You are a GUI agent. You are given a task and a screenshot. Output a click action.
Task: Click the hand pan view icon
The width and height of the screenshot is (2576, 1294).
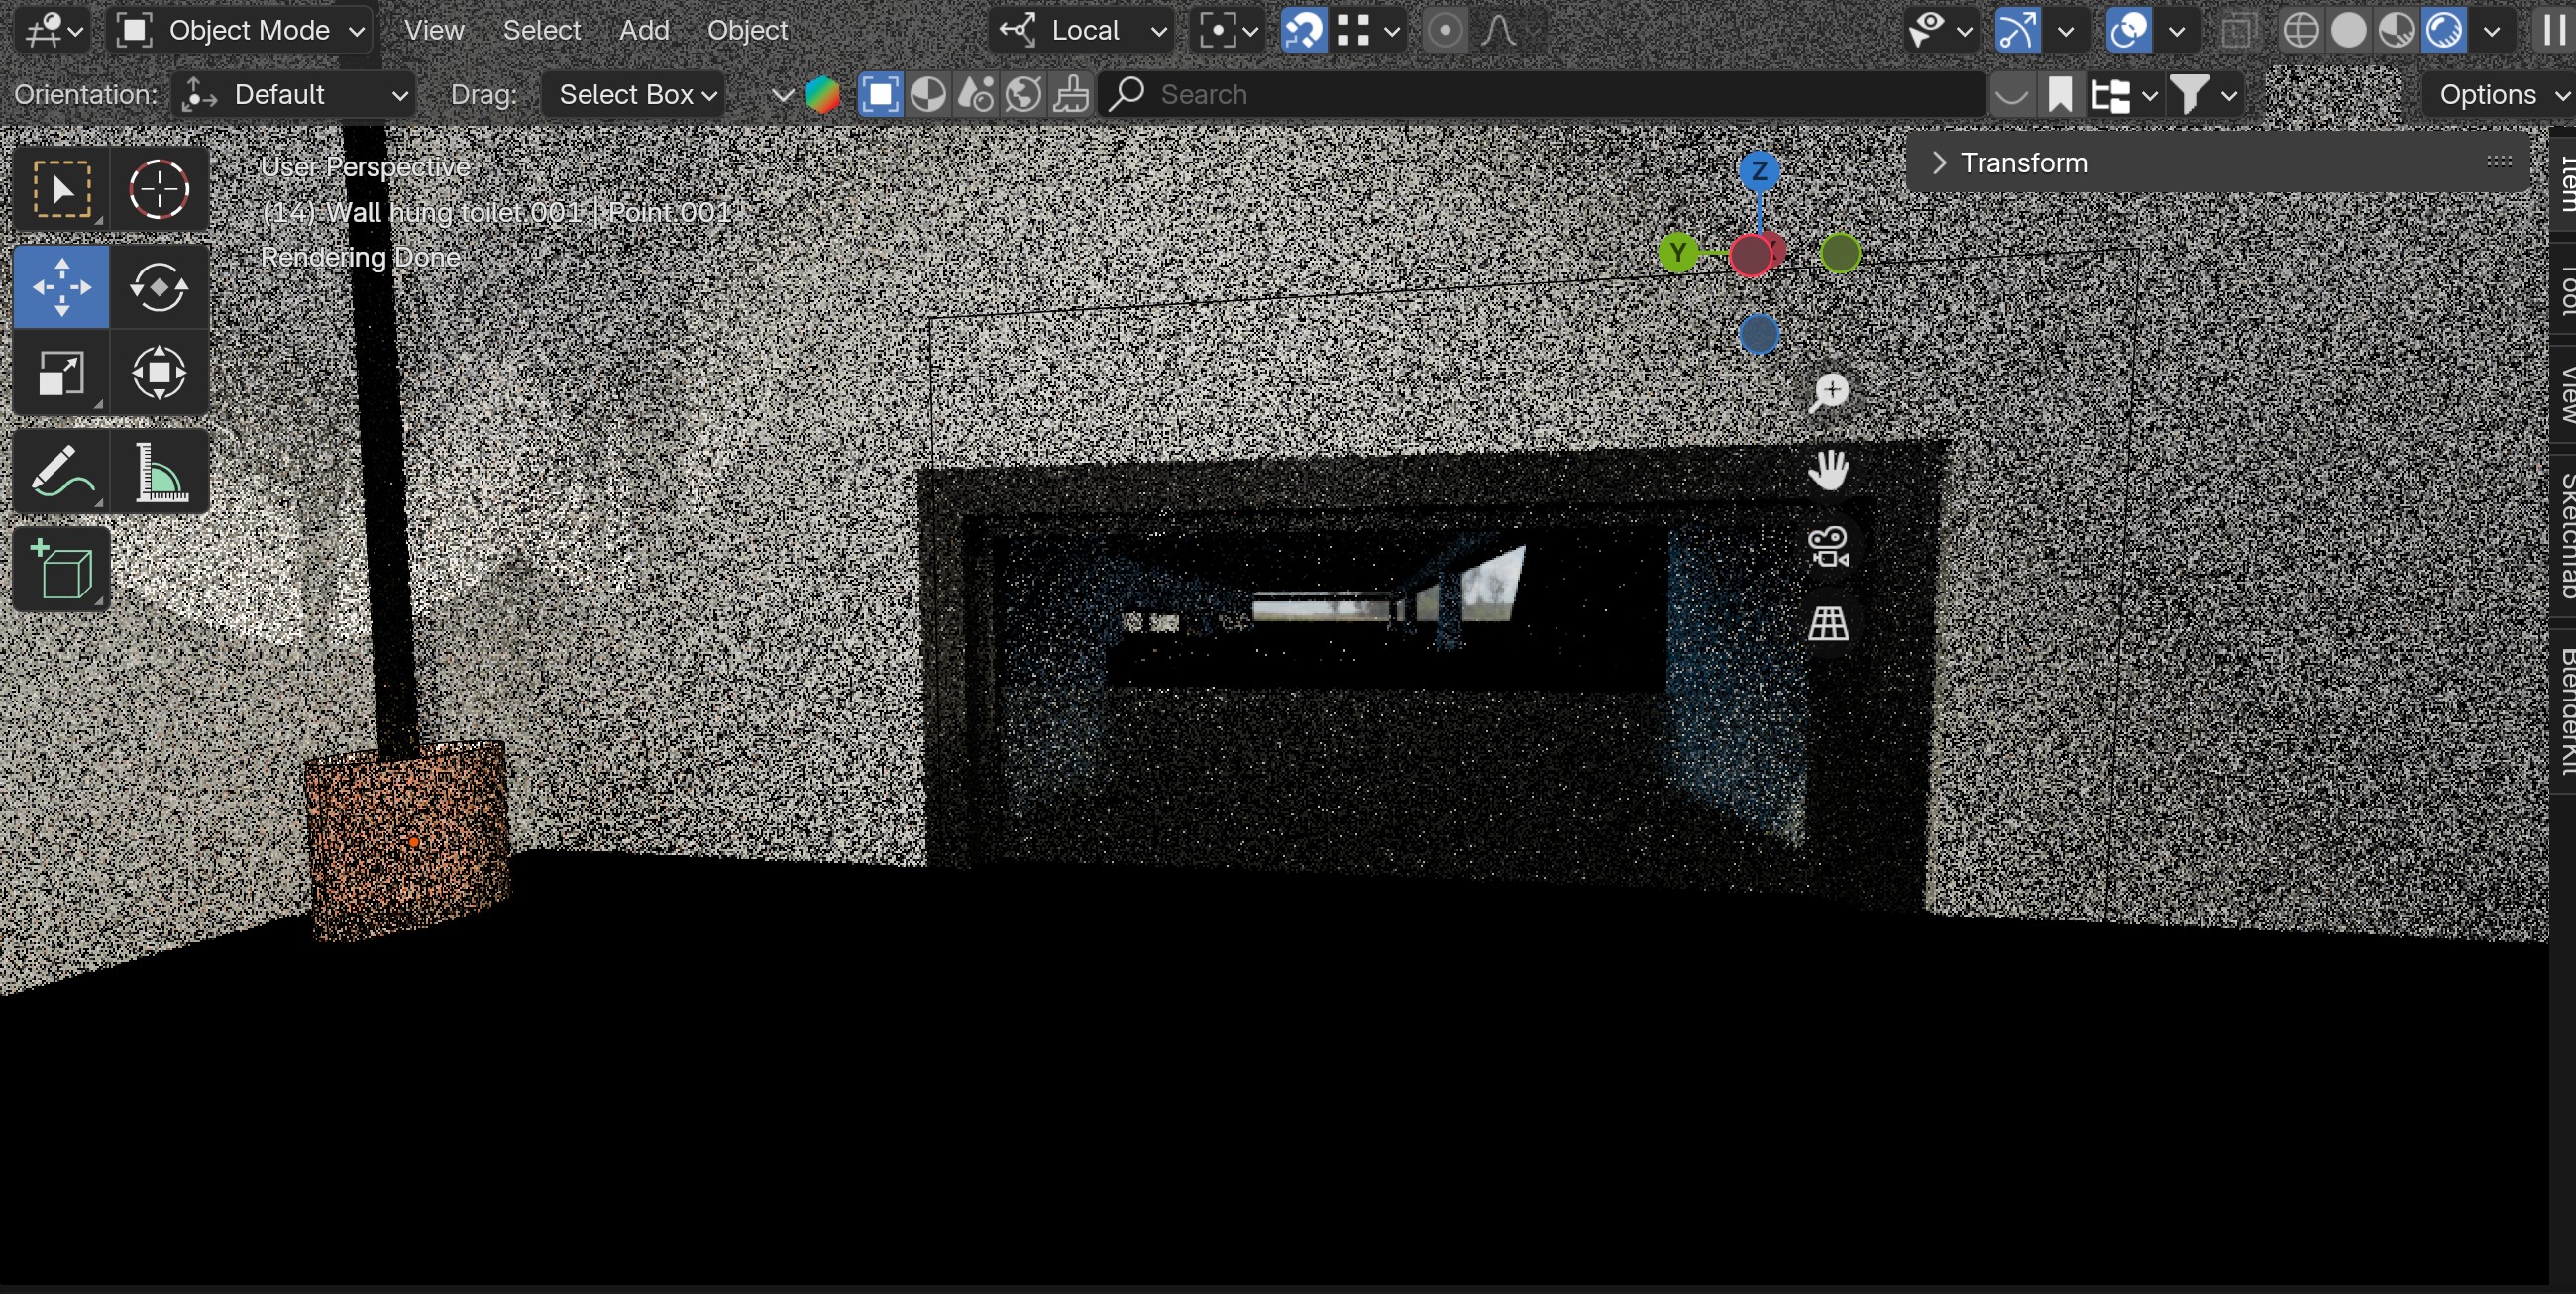(1829, 470)
